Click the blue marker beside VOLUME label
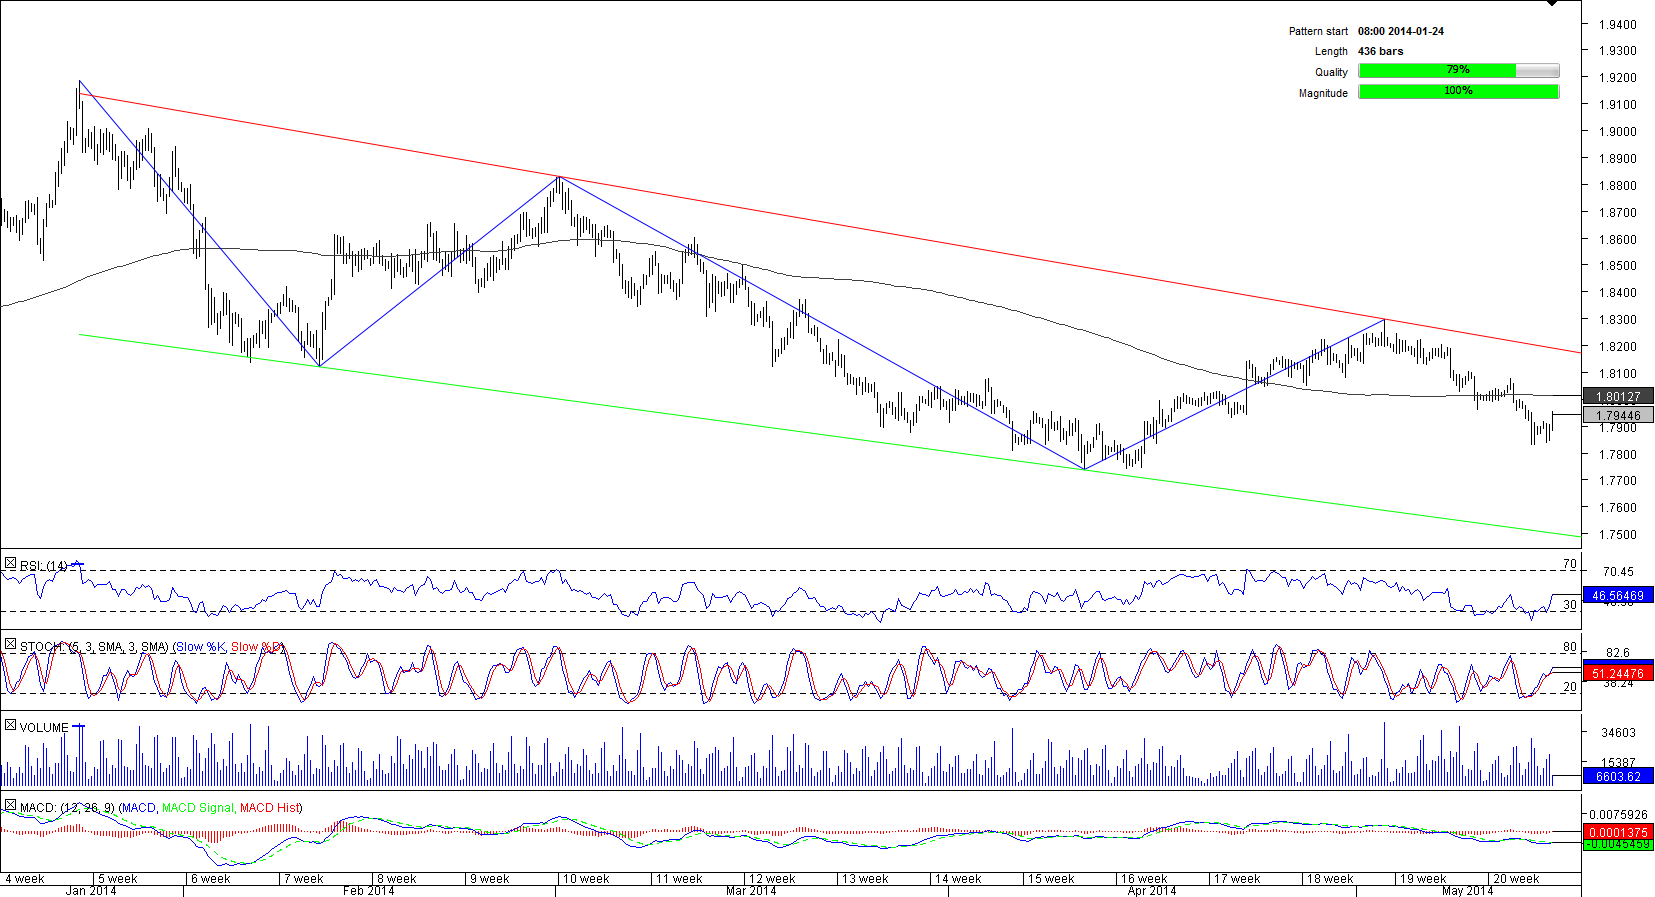The image size is (1655, 897). coord(78,727)
